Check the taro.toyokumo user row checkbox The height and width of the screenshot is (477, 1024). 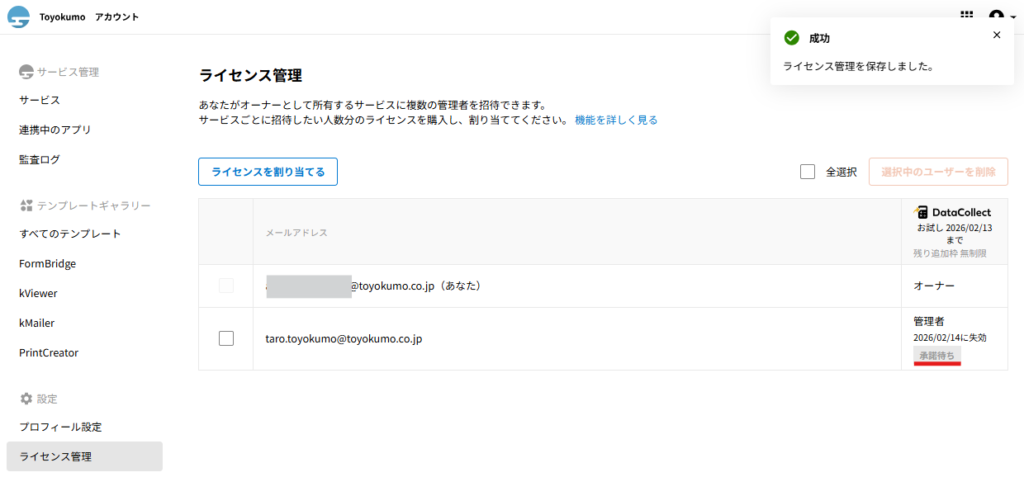(x=226, y=339)
